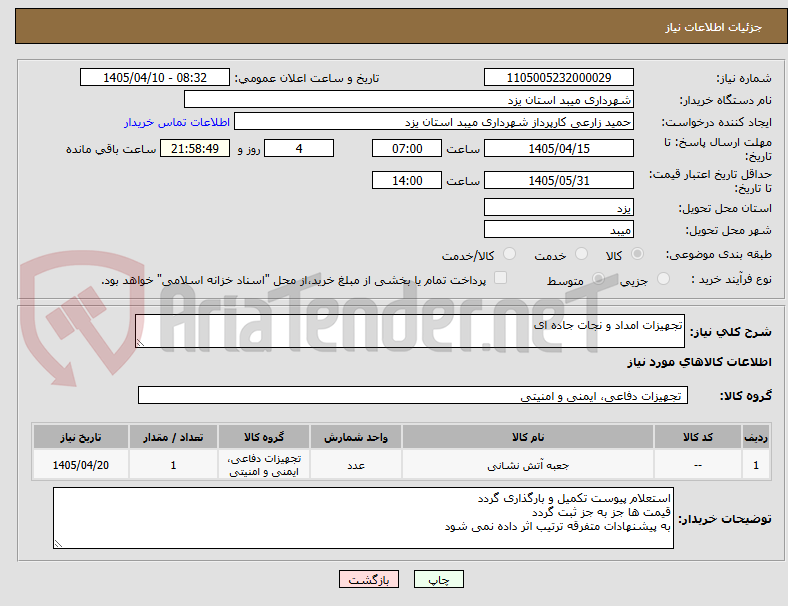Click the requester field حمید زارعی
Screen dimensions: 788x606
[434, 122]
